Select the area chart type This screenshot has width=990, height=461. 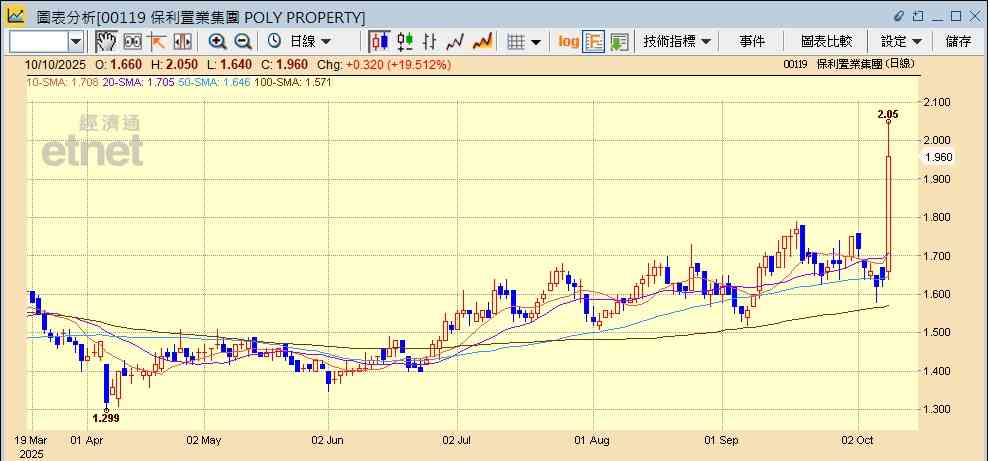(482, 41)
